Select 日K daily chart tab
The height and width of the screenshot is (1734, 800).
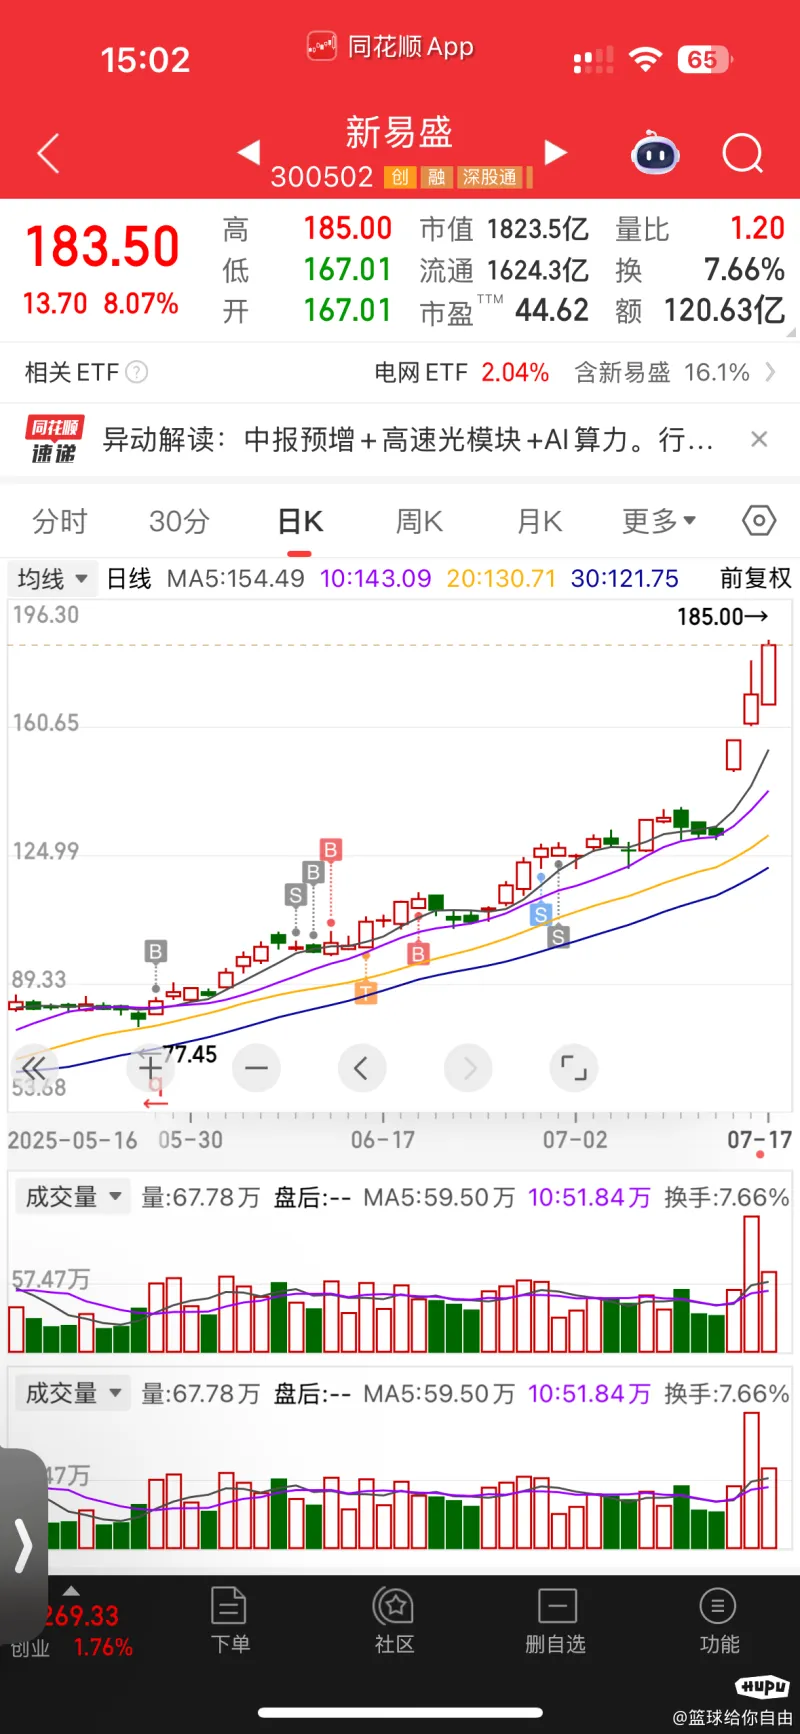point(300,521)
